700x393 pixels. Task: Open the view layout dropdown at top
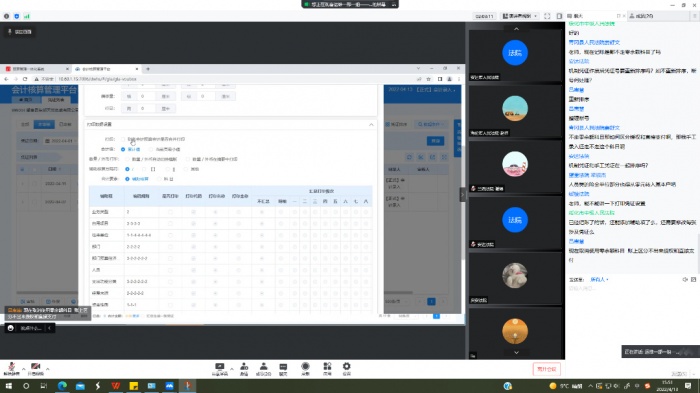tap(520, 16)
